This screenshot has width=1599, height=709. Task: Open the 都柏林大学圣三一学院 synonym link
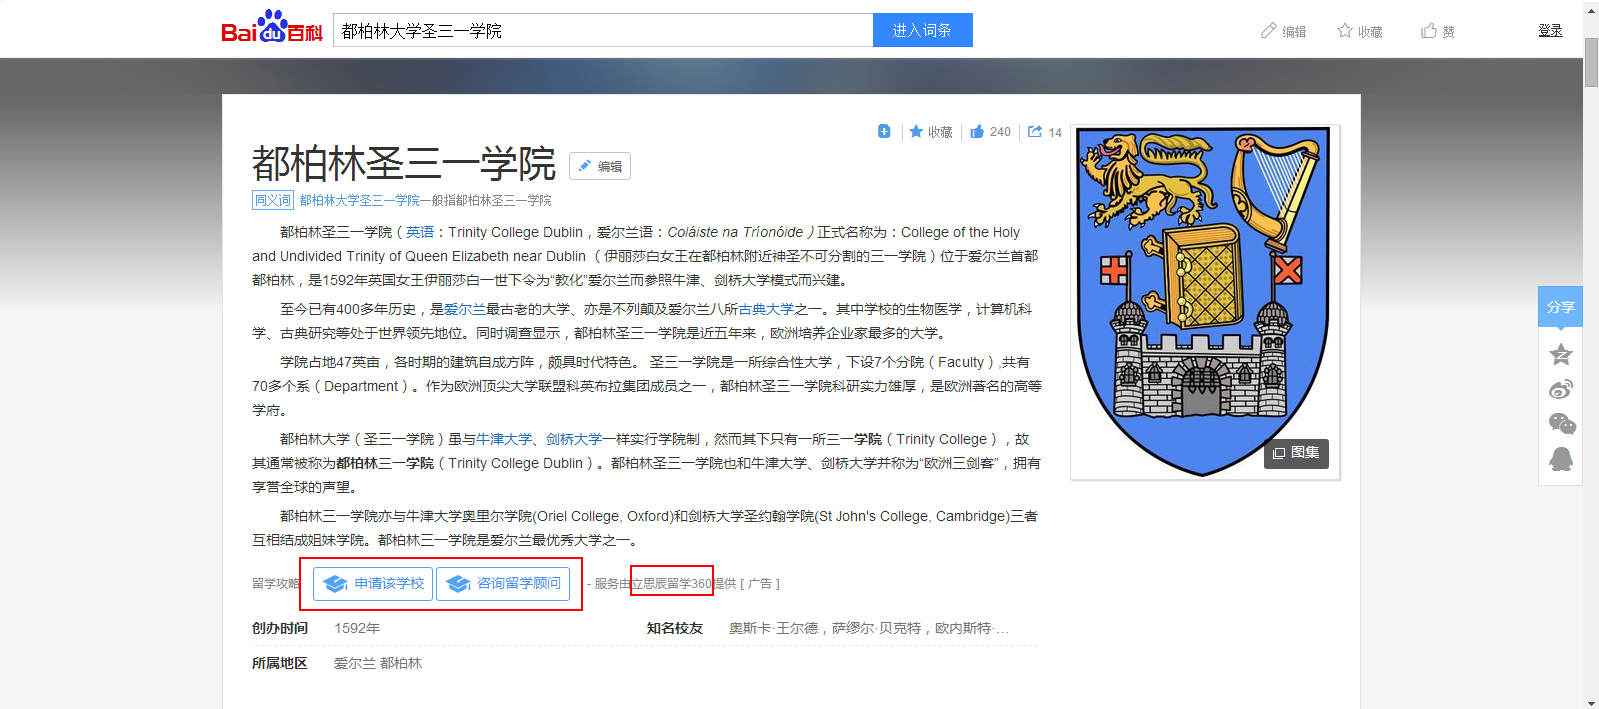(x=360, y=200)
